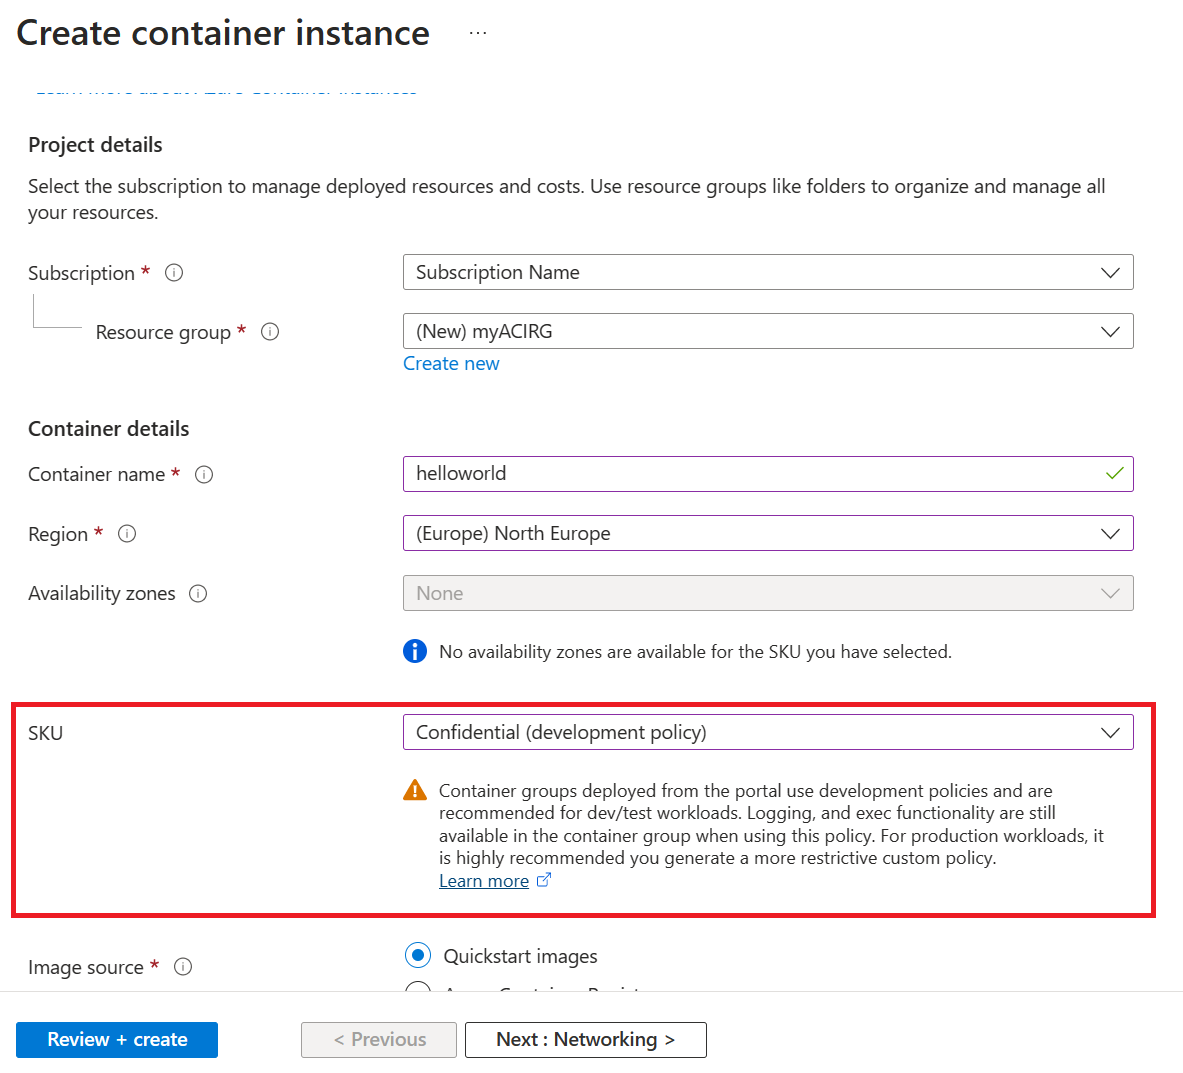
Task: Click the blue info icon about availability zones
Action: (415, 651)
